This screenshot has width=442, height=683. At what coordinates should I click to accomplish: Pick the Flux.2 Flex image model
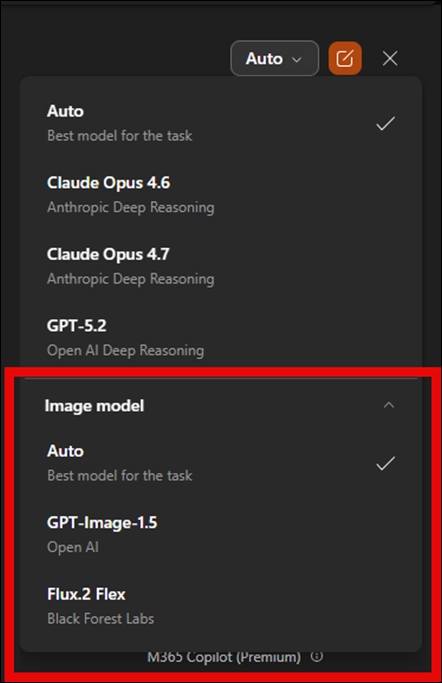[221, 606]
